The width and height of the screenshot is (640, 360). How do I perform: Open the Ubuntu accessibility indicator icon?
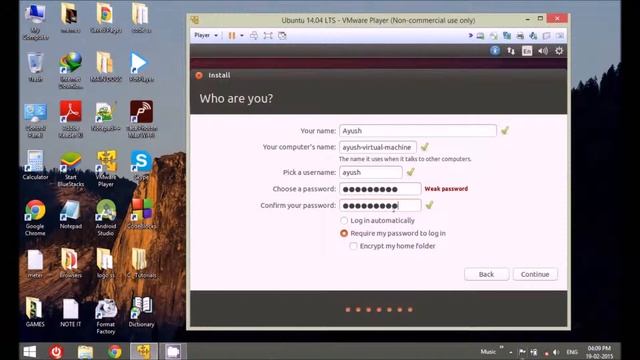(495, 51)
